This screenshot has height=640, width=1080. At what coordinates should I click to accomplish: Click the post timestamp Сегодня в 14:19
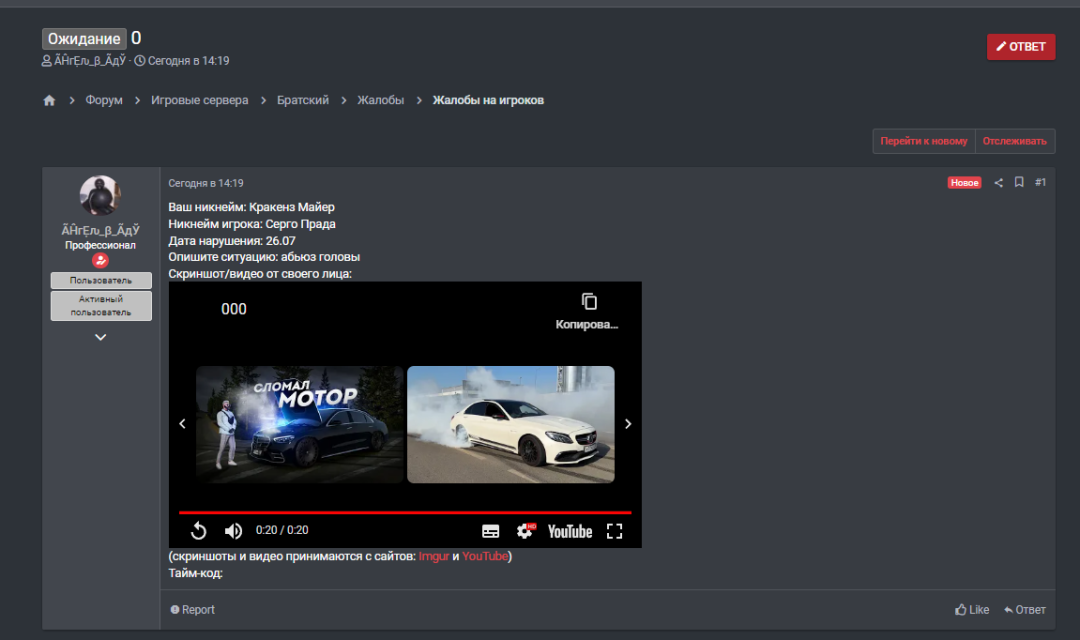tap(206, 183)
